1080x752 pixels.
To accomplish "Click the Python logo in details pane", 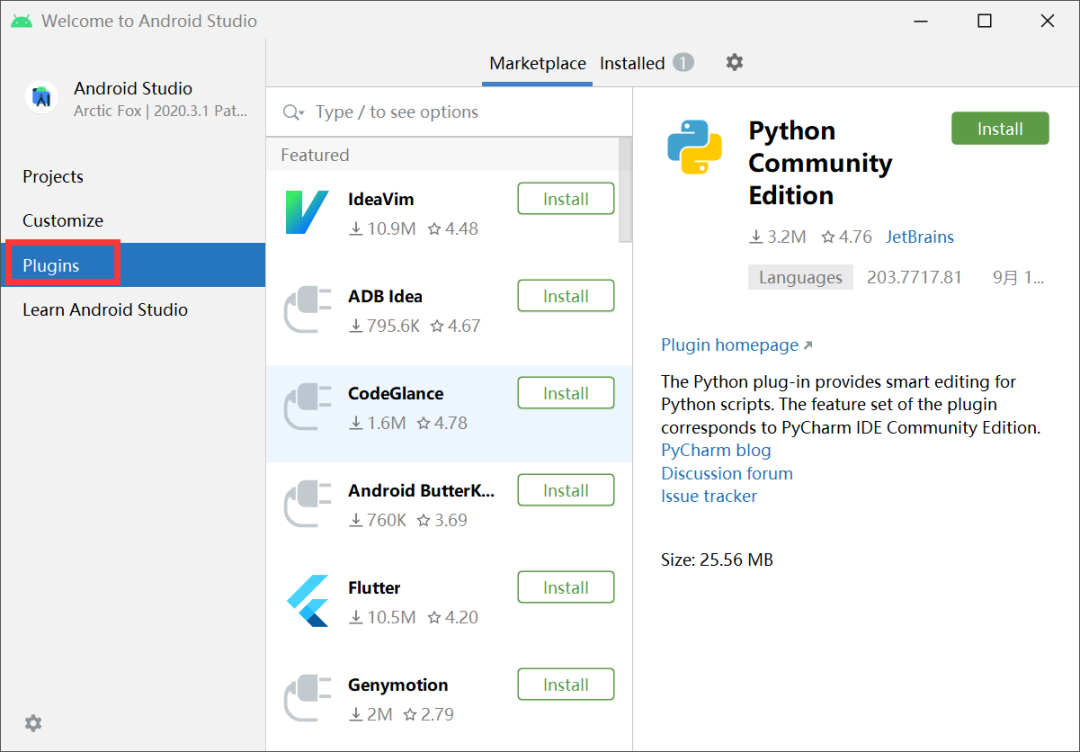I will (x=694, y=147).
